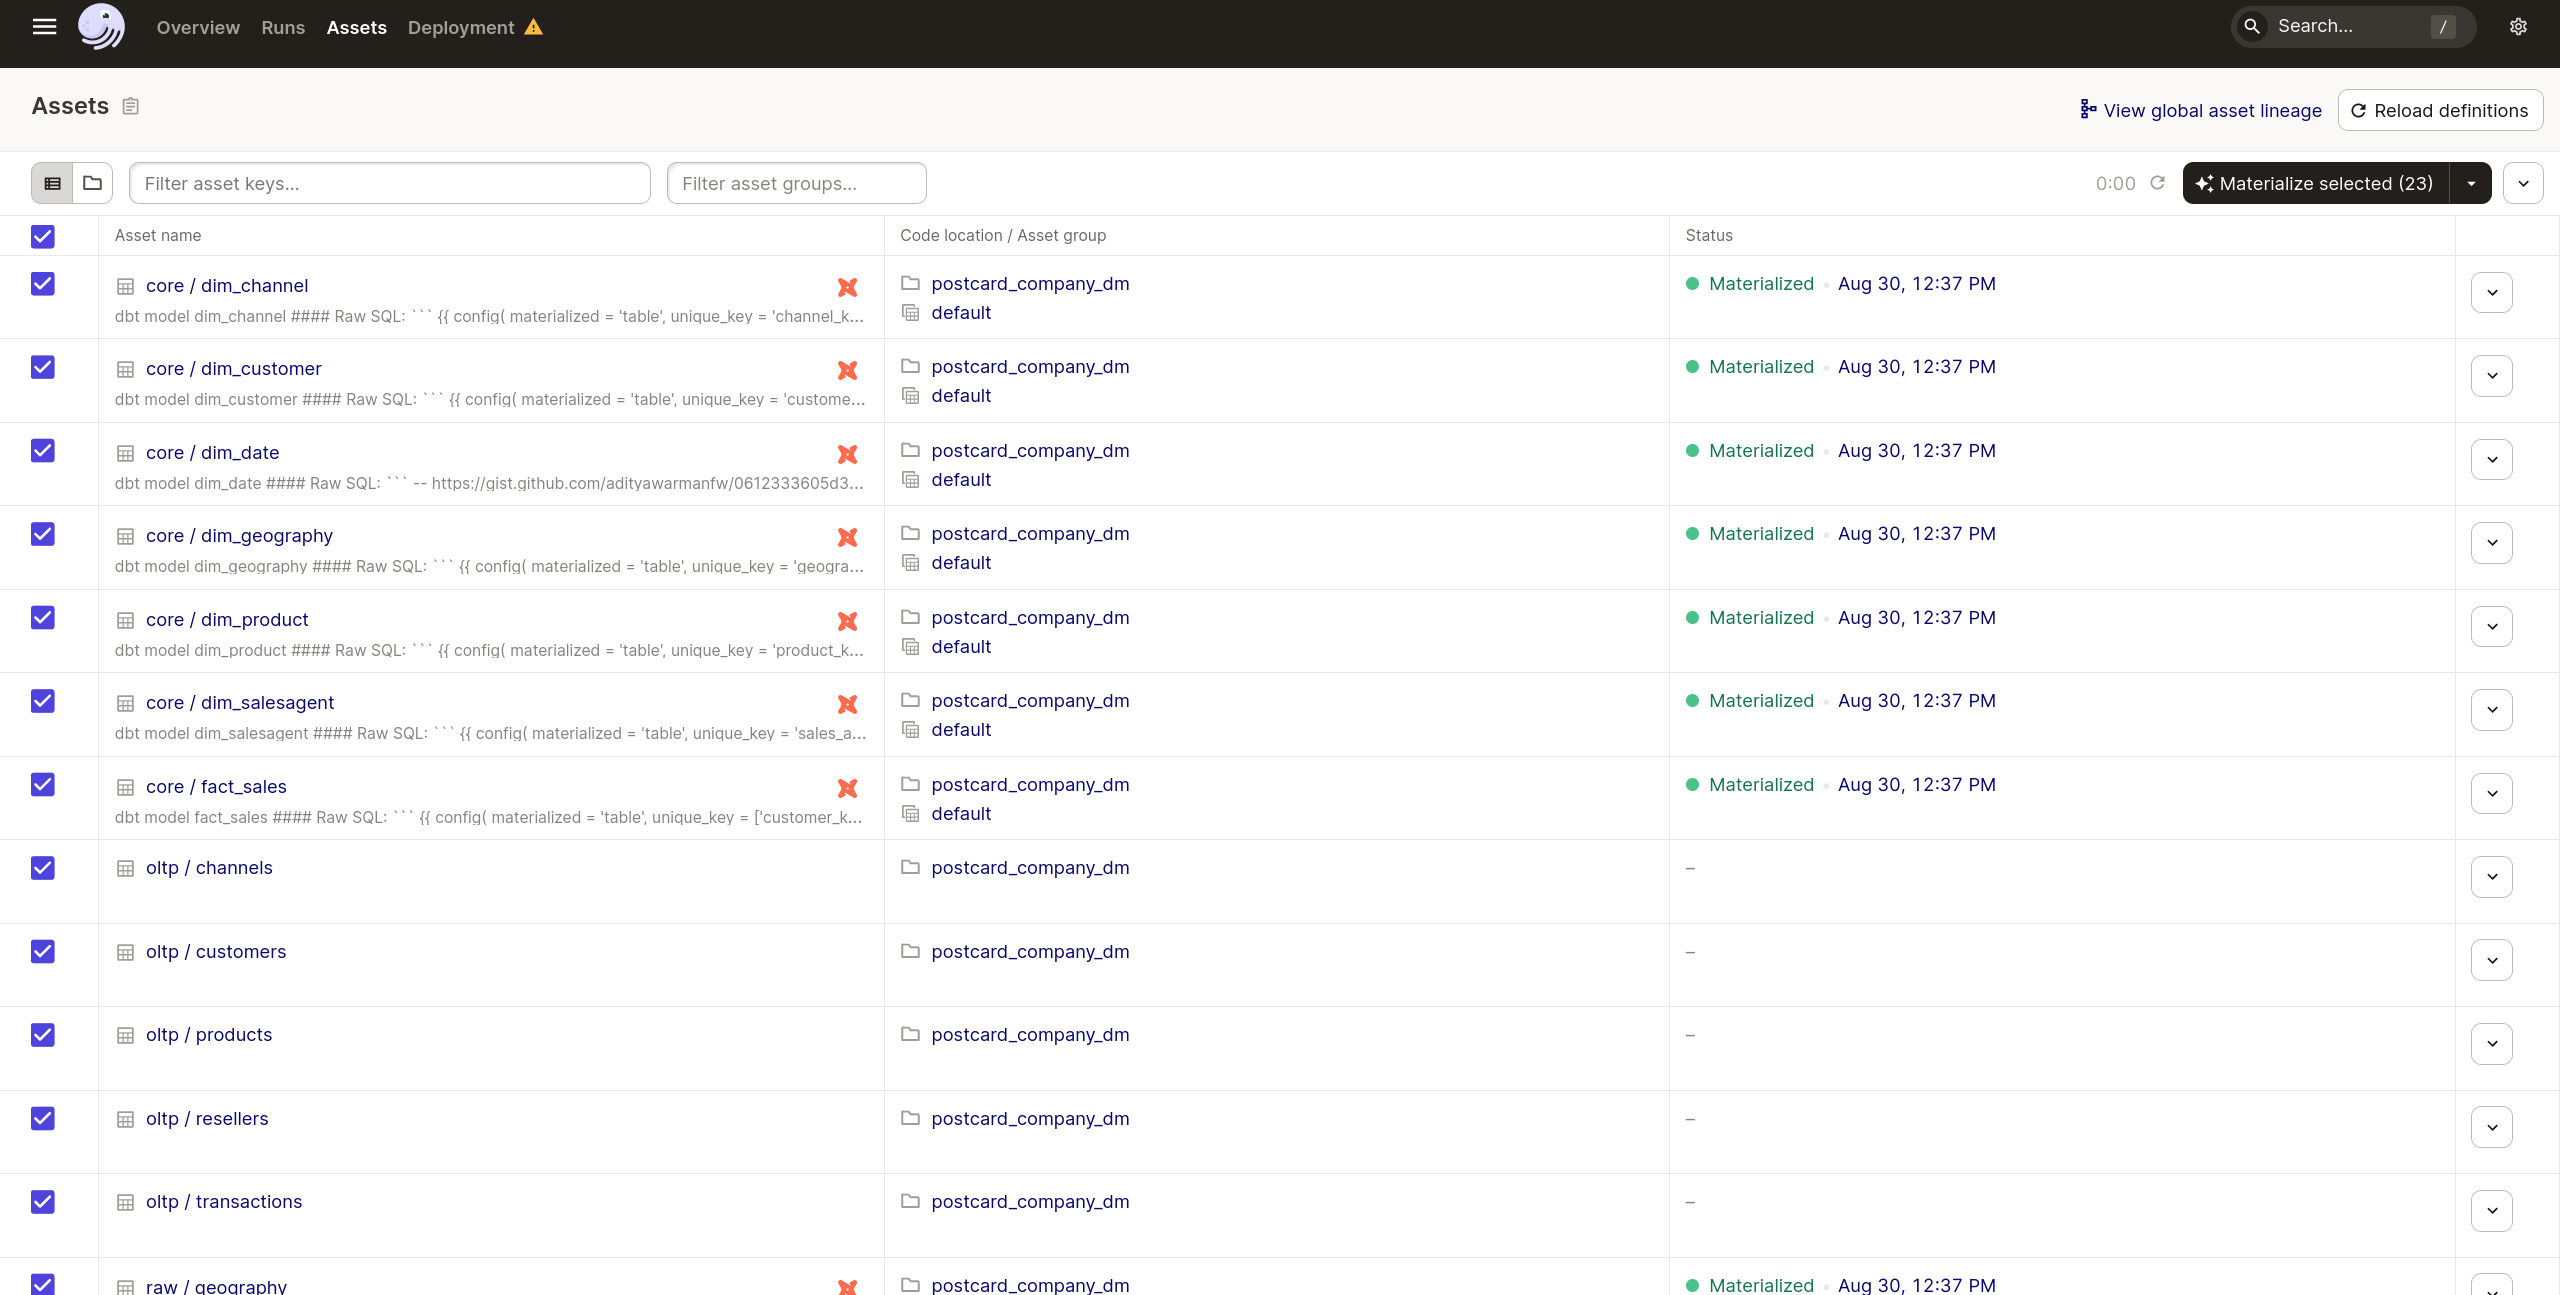2560x1295 pixels.
Task: Uncheck the core / dim_date checkbox
Action: pos(43,451)
